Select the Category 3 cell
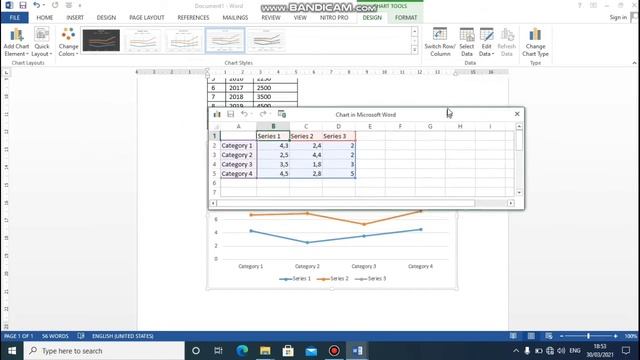Image resolution: width=640 pixels, height=360 pixels. pos(238,164)
